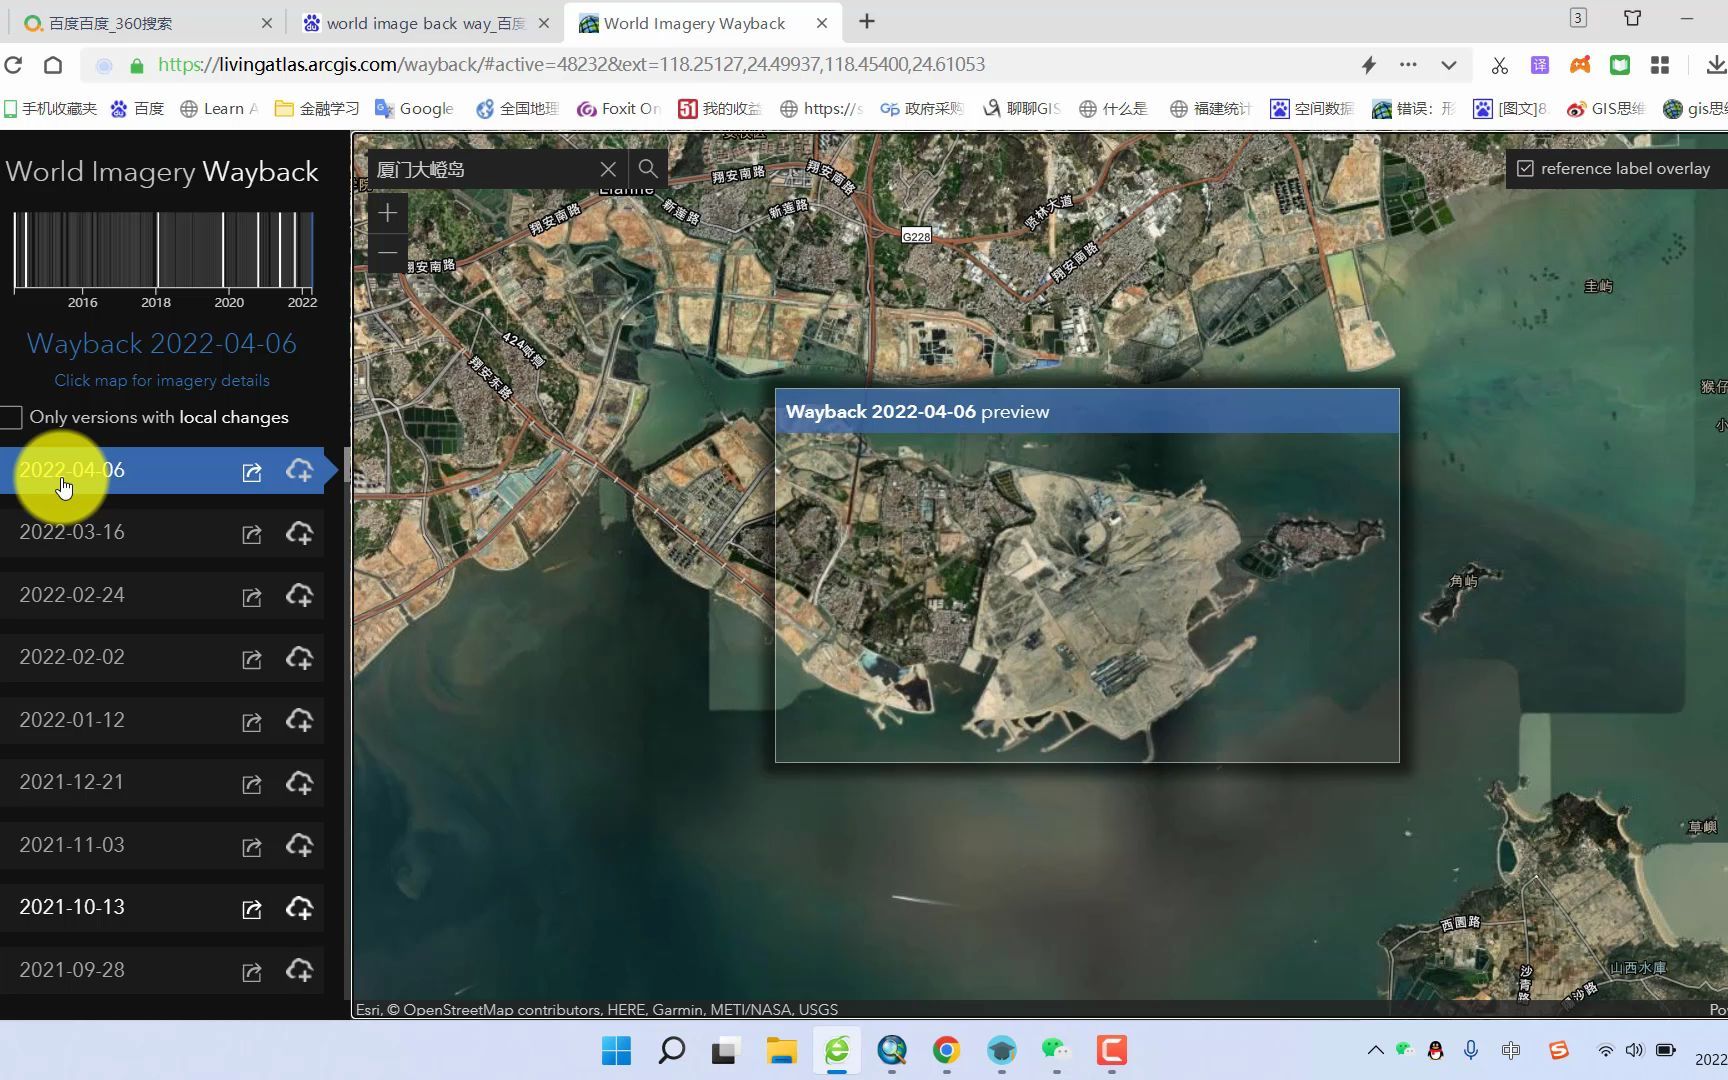The width and height of the screenshot is (1728, 1080).
Task: Zoom out on the map
Action: 388,253
